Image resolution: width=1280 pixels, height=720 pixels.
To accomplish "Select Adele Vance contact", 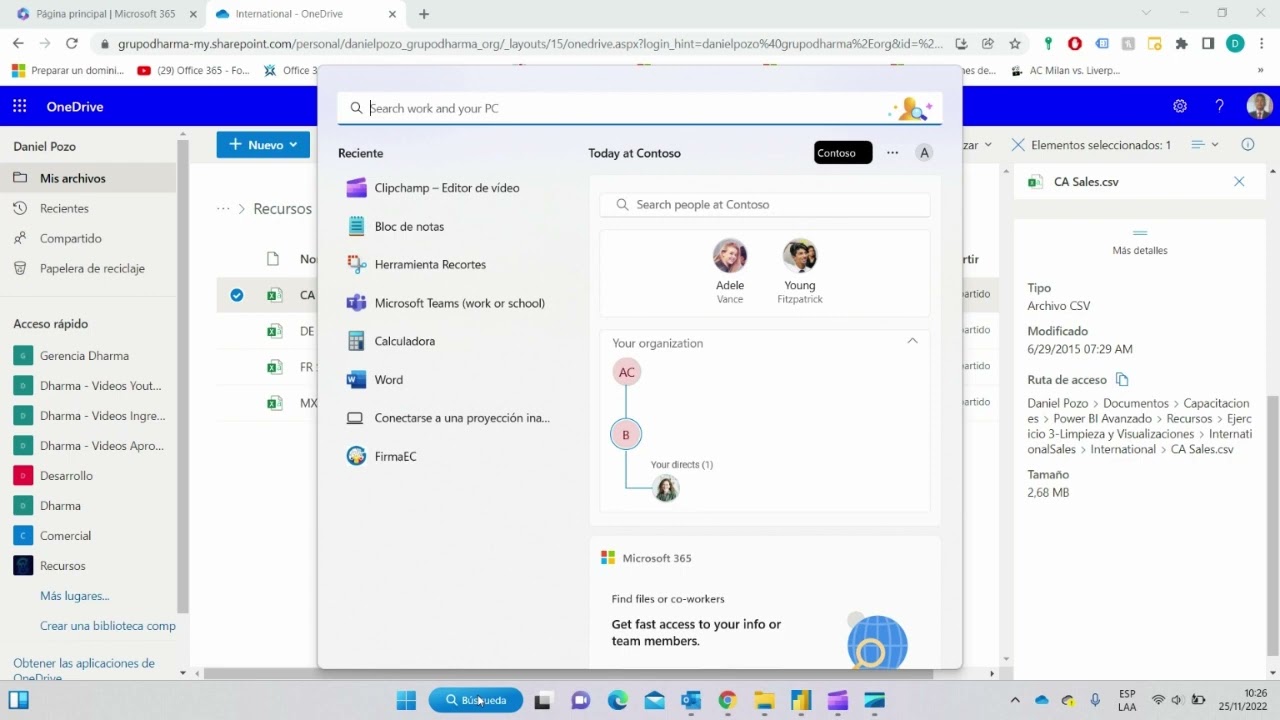I will pos(730,272).
